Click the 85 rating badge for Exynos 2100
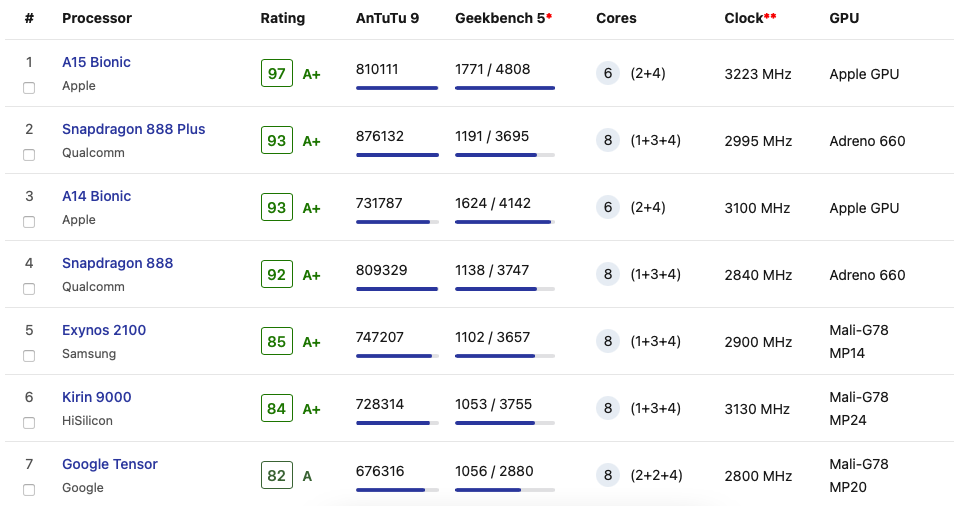The width and height of the screenshot is (959, 506). click(276, 341)
